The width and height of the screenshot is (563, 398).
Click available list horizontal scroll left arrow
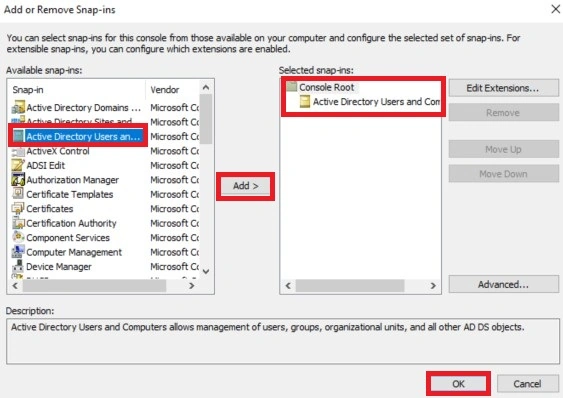point(15,286)
